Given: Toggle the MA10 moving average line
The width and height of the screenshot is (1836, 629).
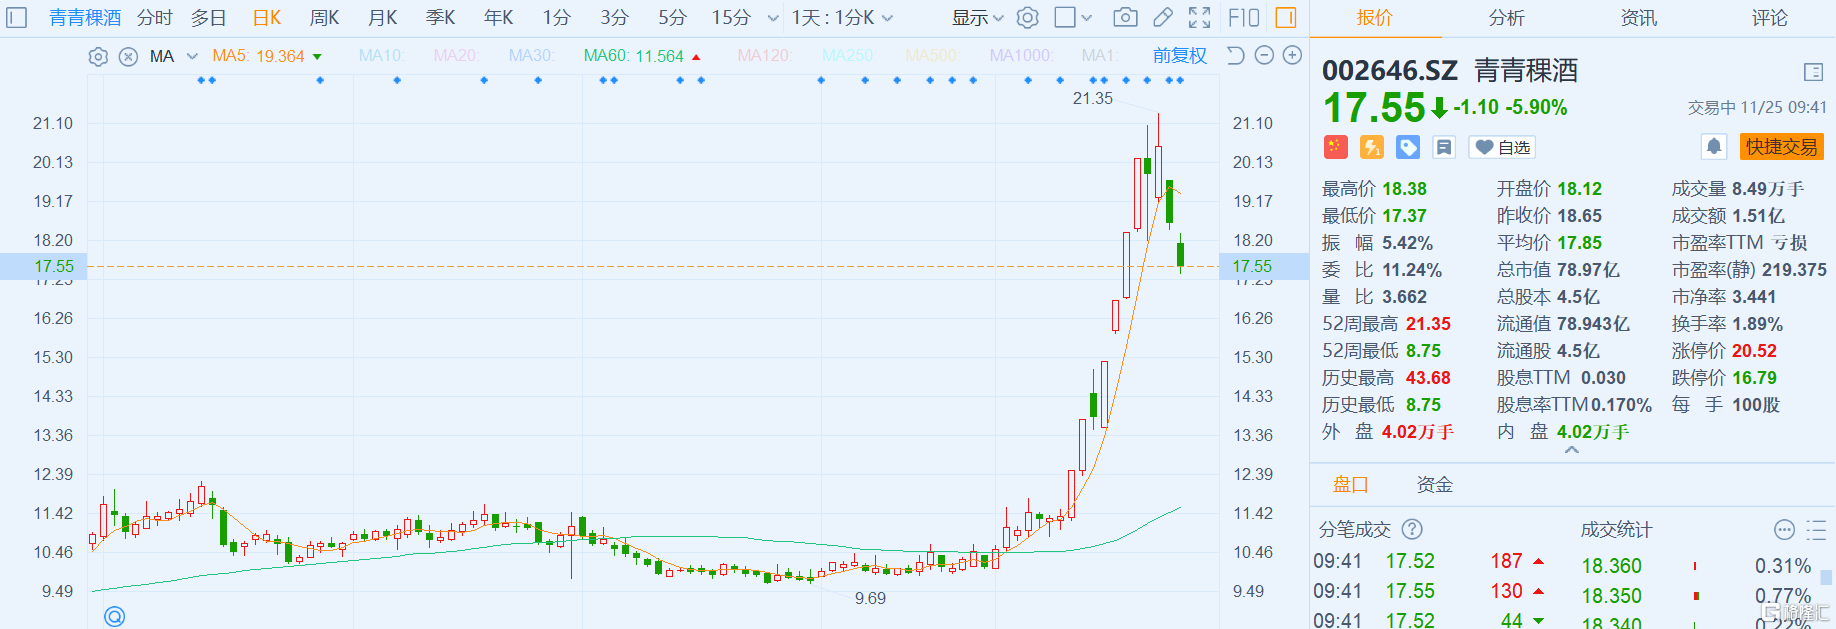Looking at the screenshot, I should [x=380, y=56].
